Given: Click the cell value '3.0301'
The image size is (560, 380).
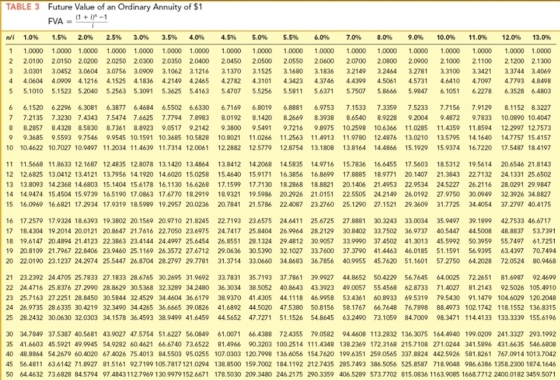Looking at the screenshot, I should click(x=33, y=71).
